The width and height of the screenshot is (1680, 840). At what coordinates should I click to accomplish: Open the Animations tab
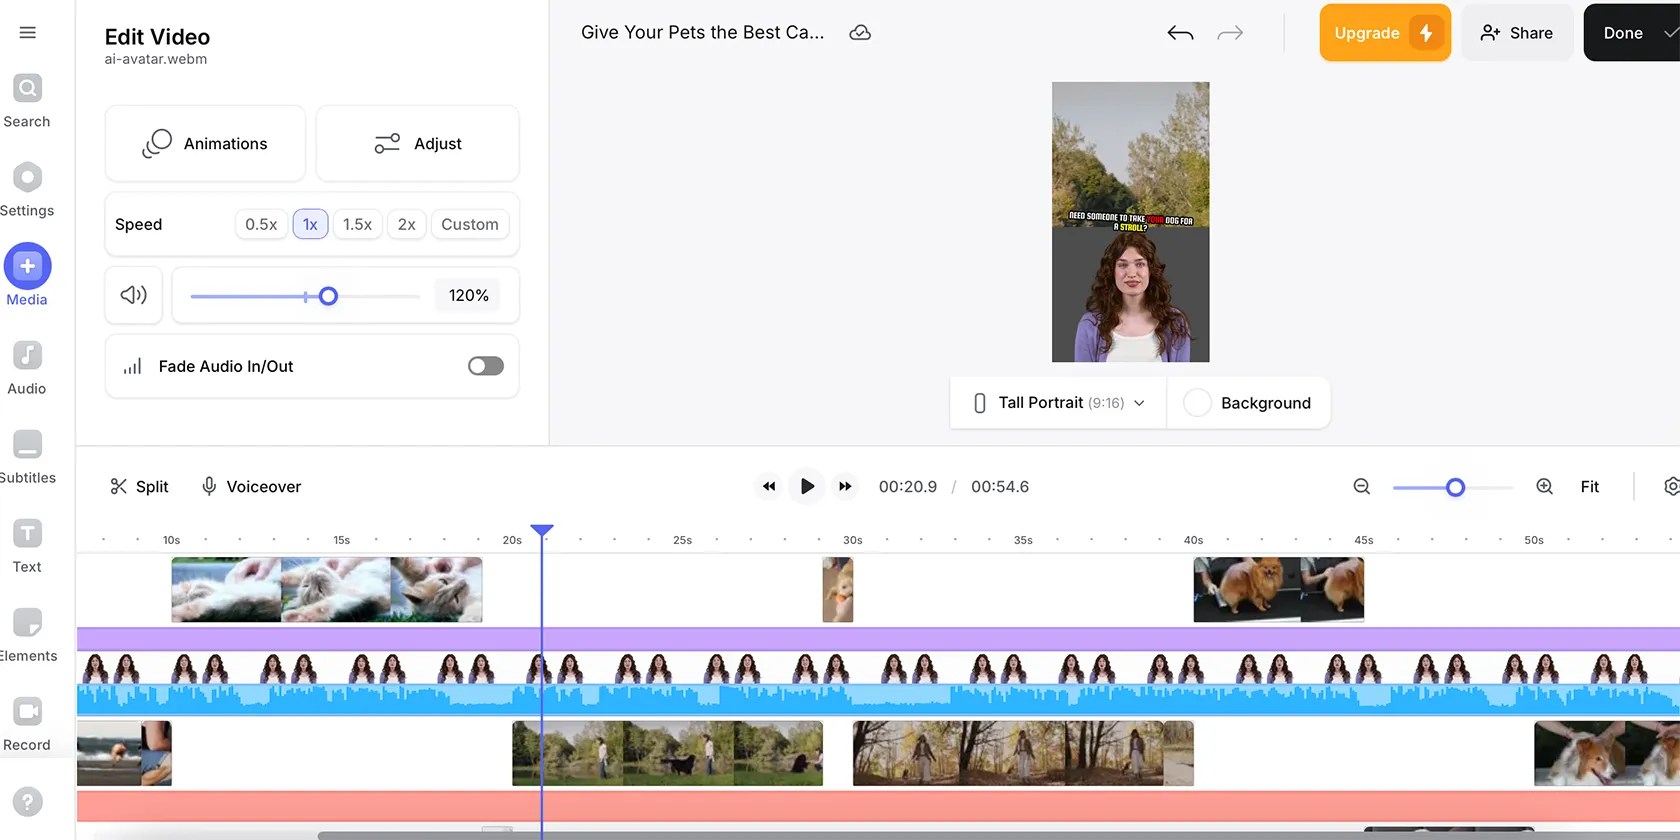(205, 143)
